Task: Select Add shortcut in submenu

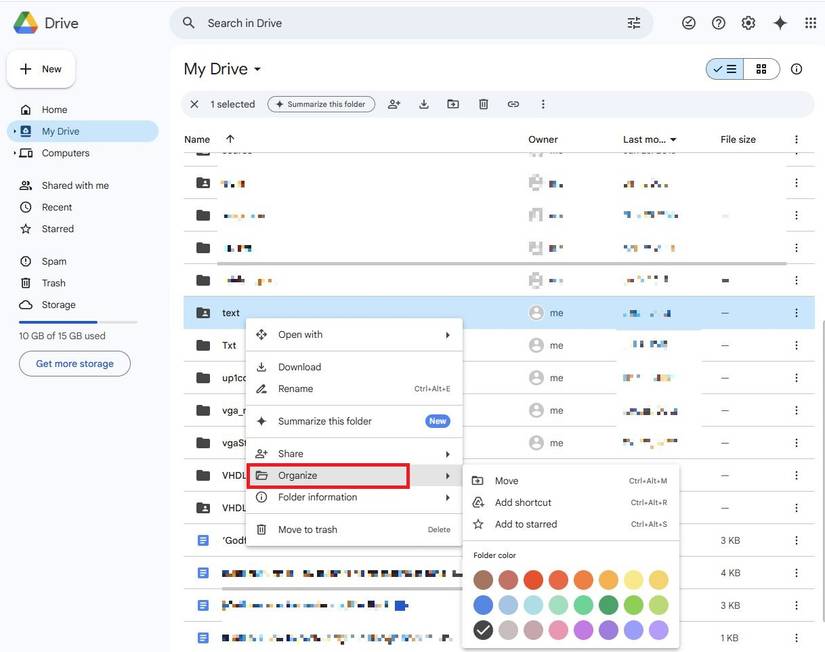Action: point(571,503)
